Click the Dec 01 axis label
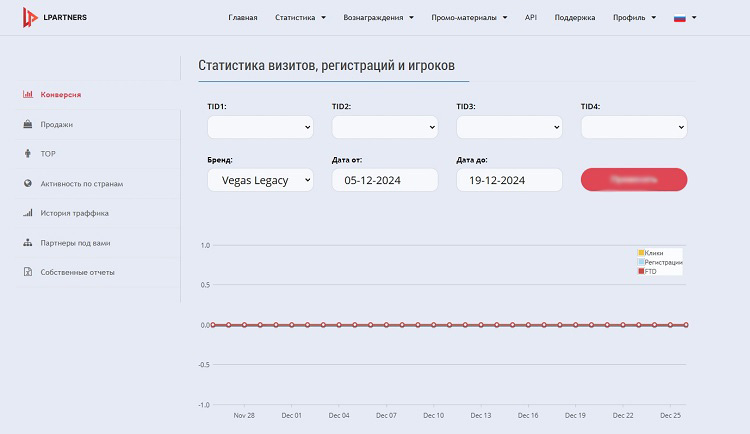The image size is (750, 434). (291, 415)
